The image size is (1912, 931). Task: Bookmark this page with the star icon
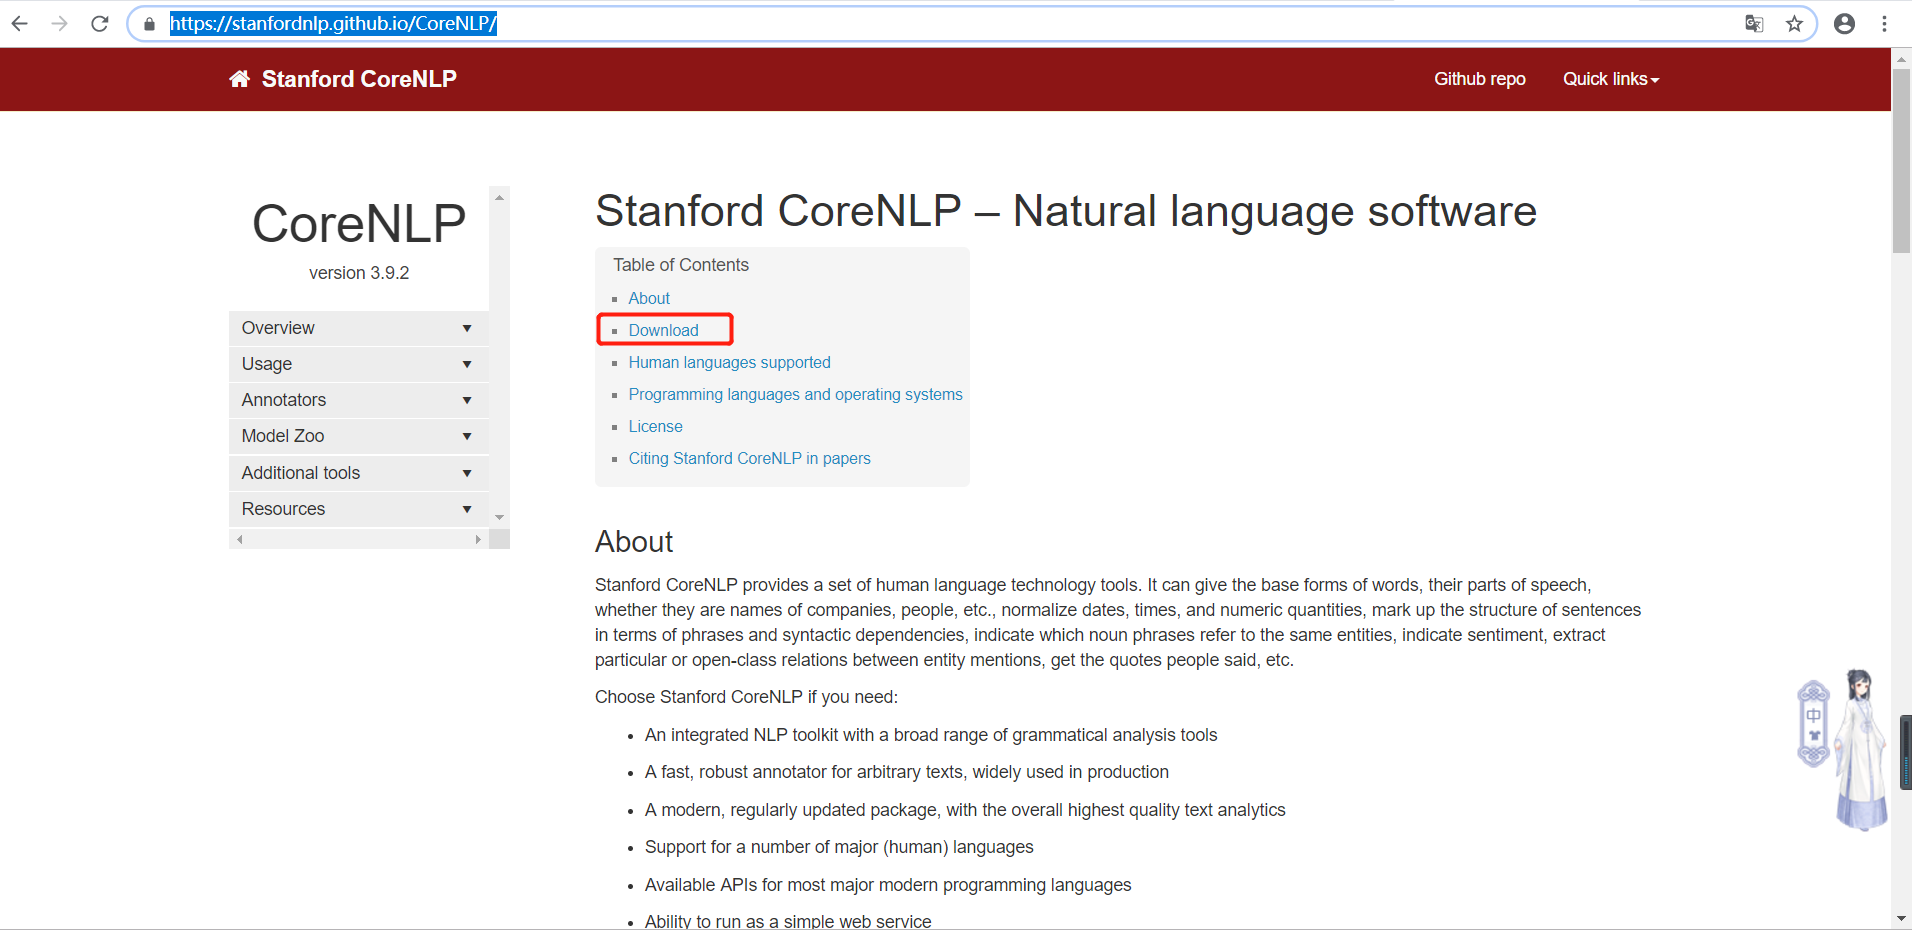point(1794,23)
